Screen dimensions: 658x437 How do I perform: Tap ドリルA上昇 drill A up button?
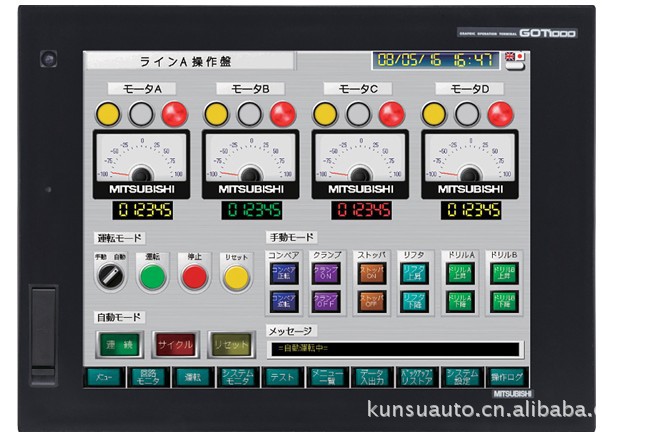point(460,273)
